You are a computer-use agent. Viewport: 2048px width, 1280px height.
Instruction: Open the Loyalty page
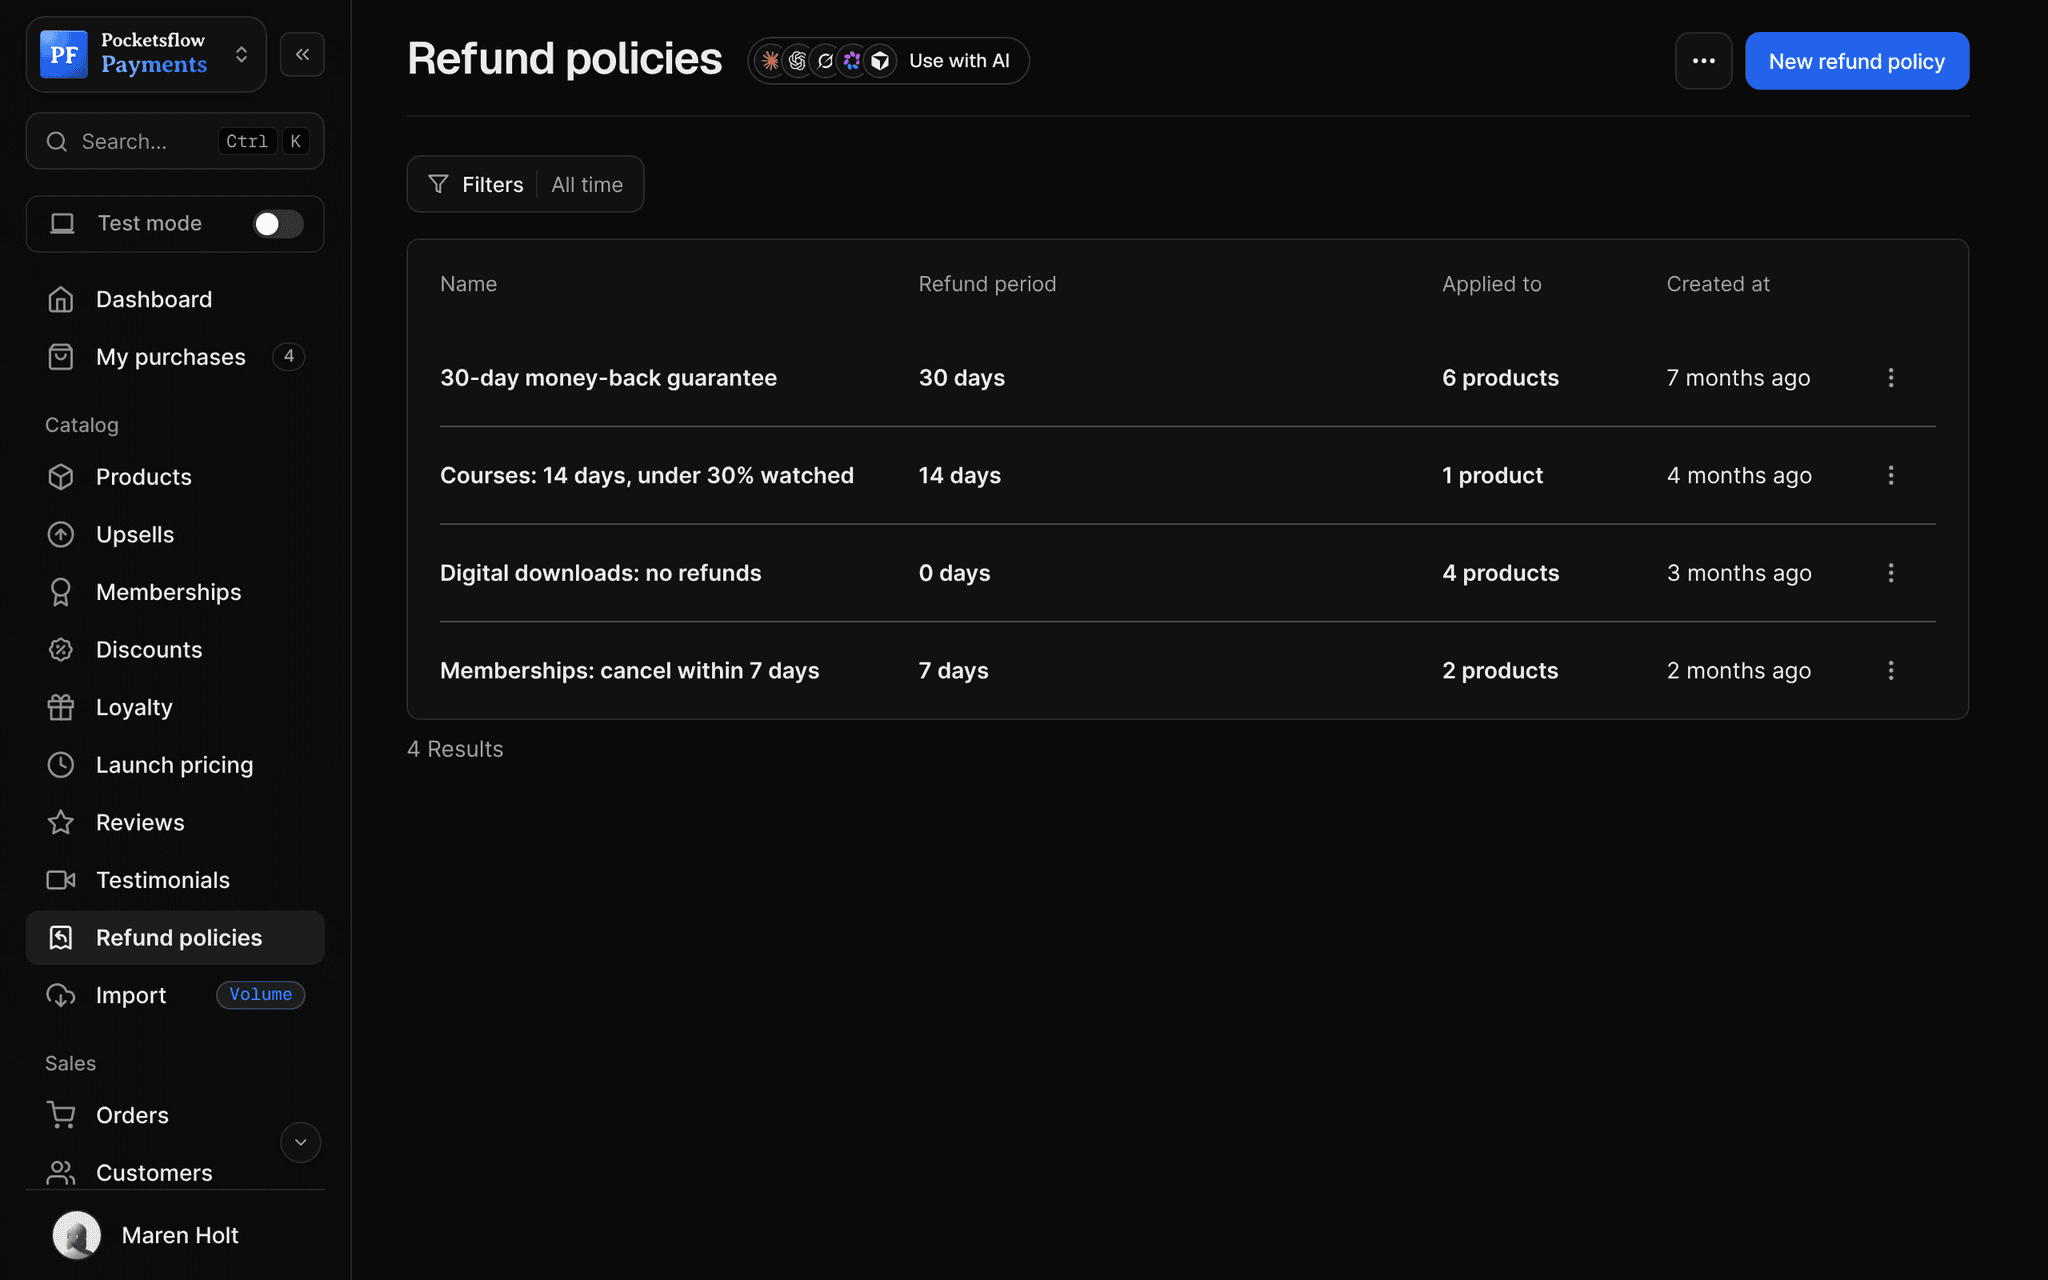click(x=175, y=707)
